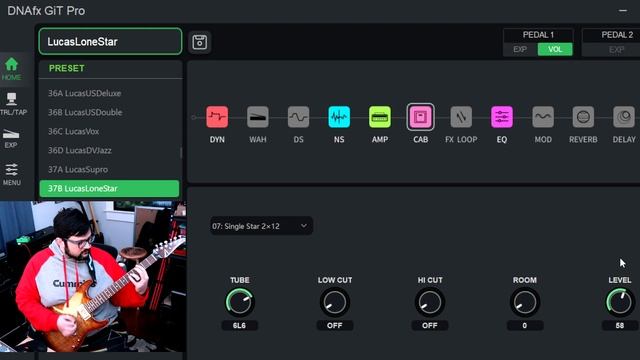Image resolution: width=640 pixels, height=360 pixels.
Task: Load preset 36C LucasVox
Action: (109, 131)
